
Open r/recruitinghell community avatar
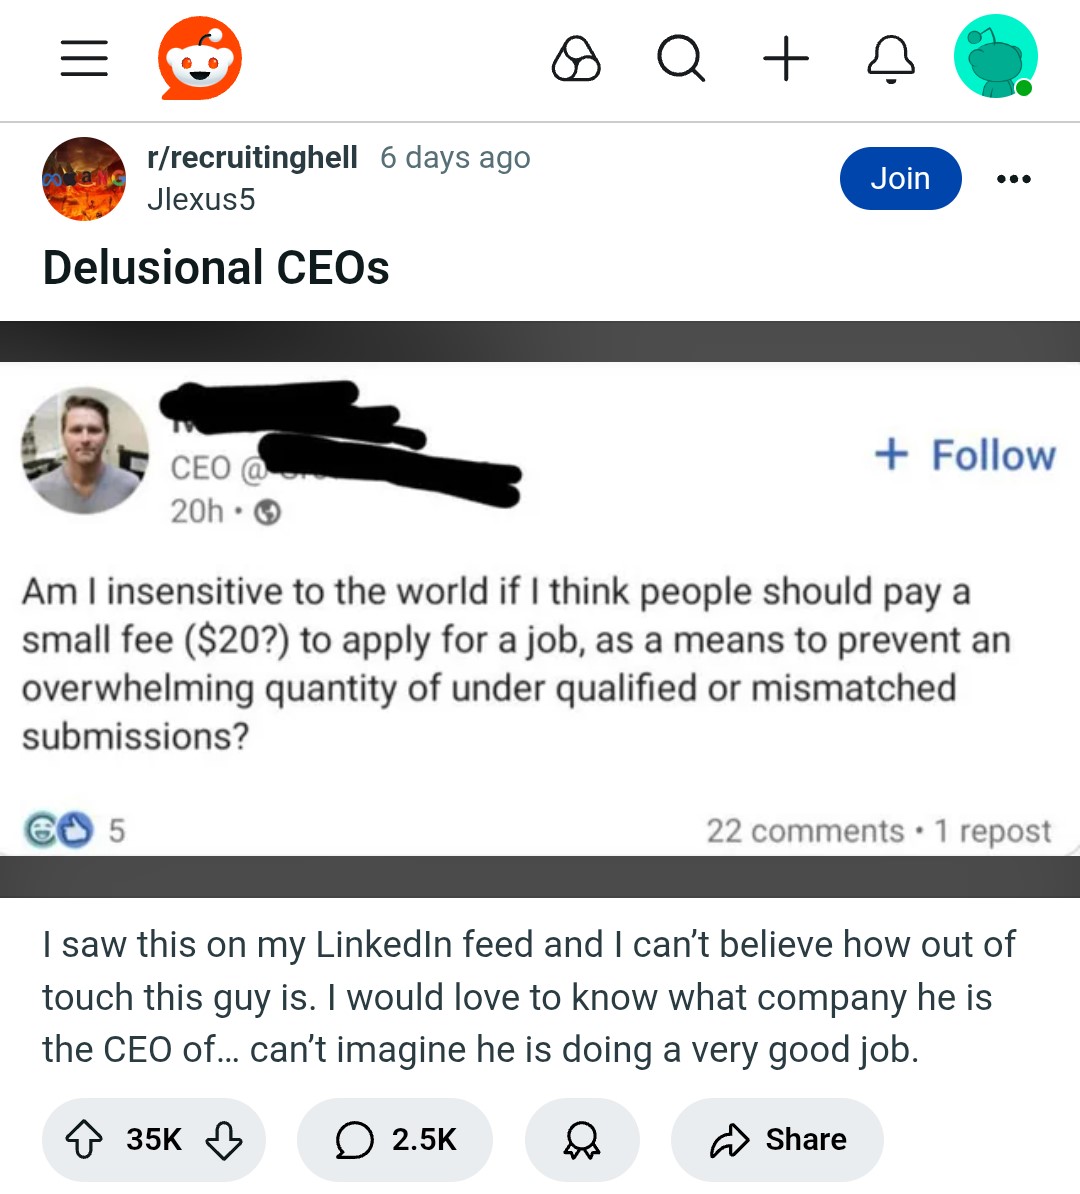click(x=84, y=179)
